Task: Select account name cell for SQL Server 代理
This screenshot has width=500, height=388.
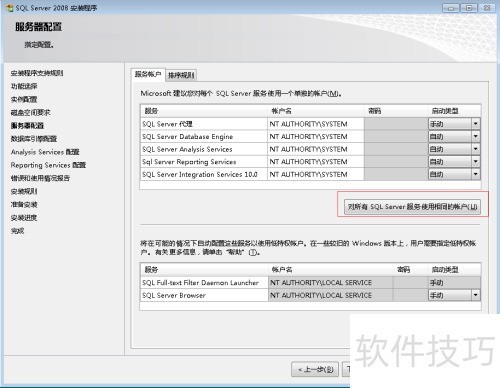Action: click(x=315, y=124)
